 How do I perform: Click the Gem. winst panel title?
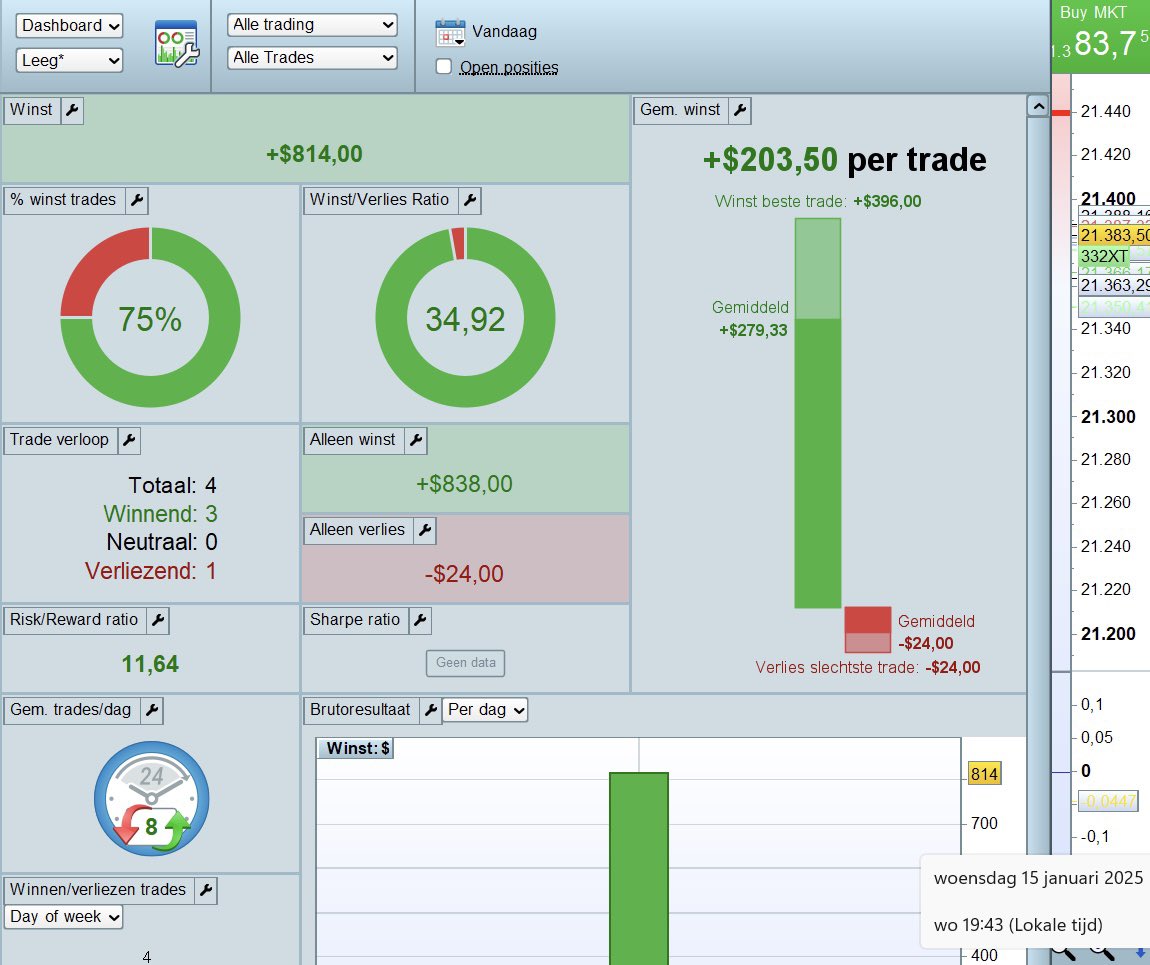pos(681,110)
